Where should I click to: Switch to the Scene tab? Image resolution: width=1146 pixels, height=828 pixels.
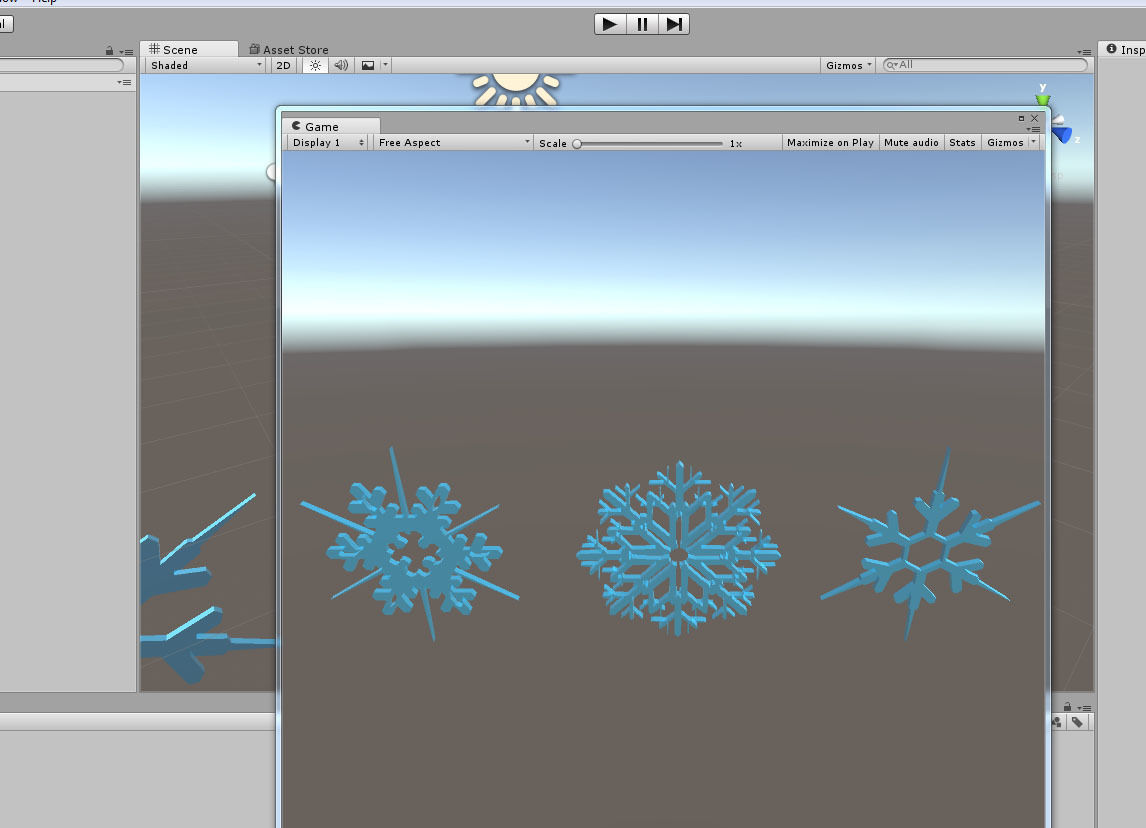click(189, 49)
